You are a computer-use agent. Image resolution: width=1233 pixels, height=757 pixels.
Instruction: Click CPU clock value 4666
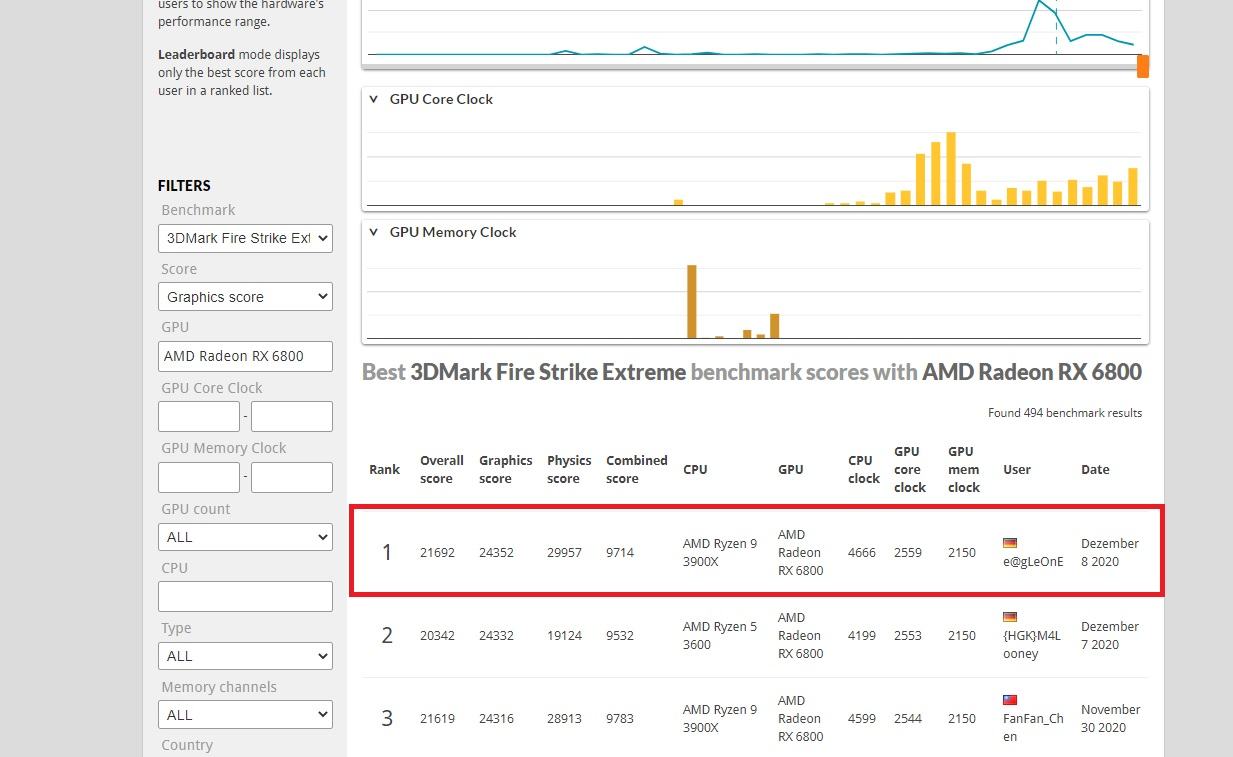tap(862, 552)
